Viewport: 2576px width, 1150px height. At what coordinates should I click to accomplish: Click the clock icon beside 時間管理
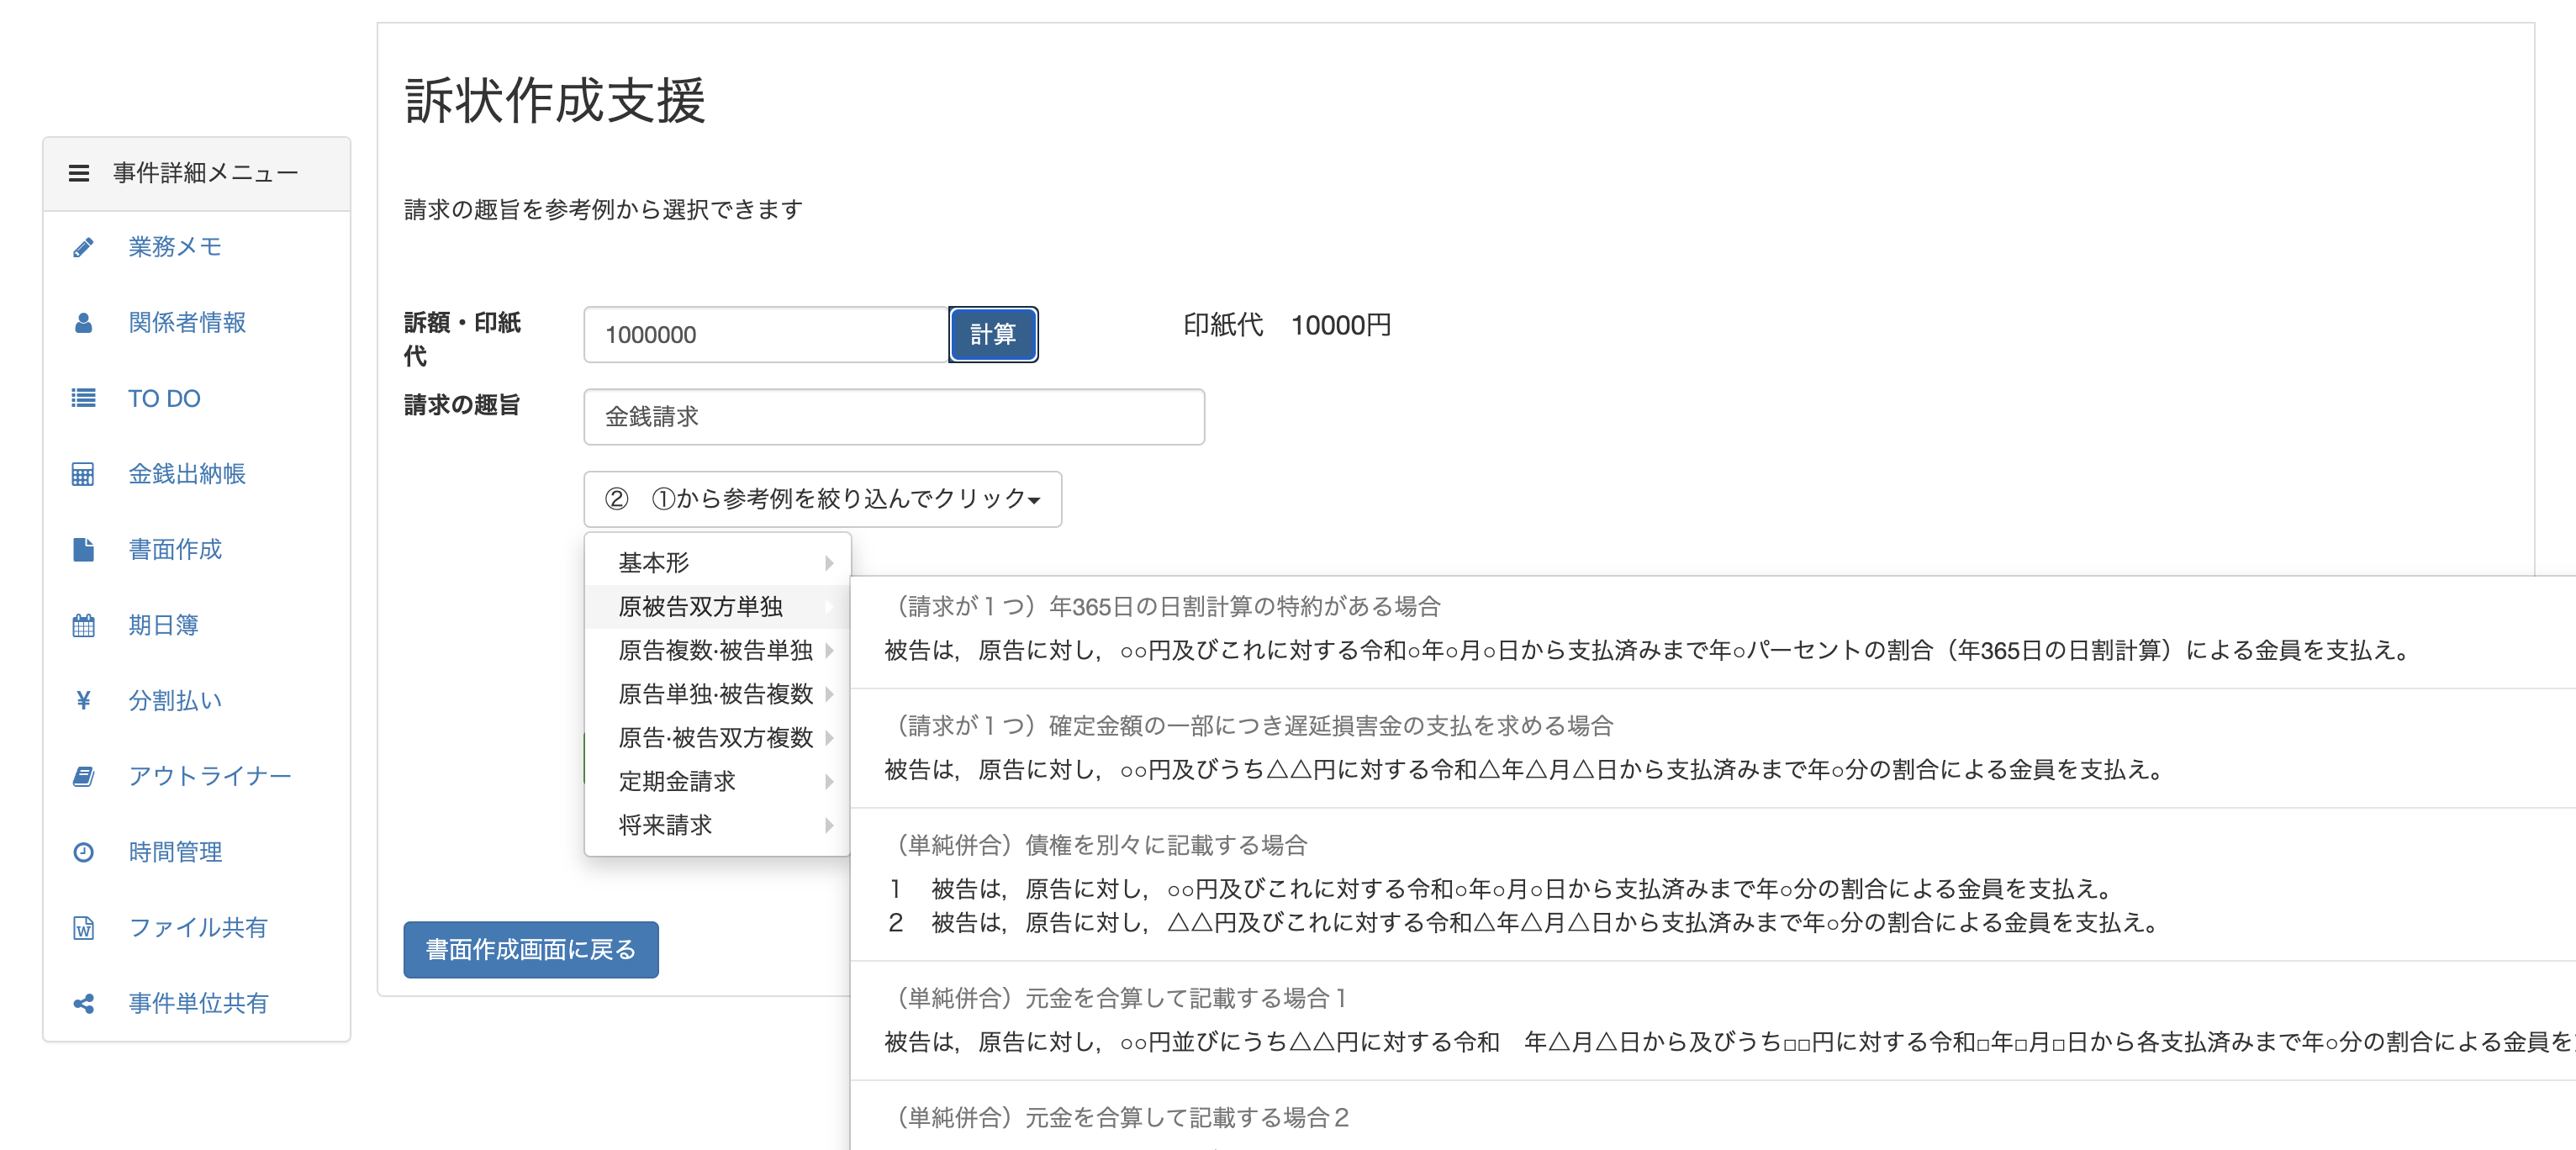(84, 852)
